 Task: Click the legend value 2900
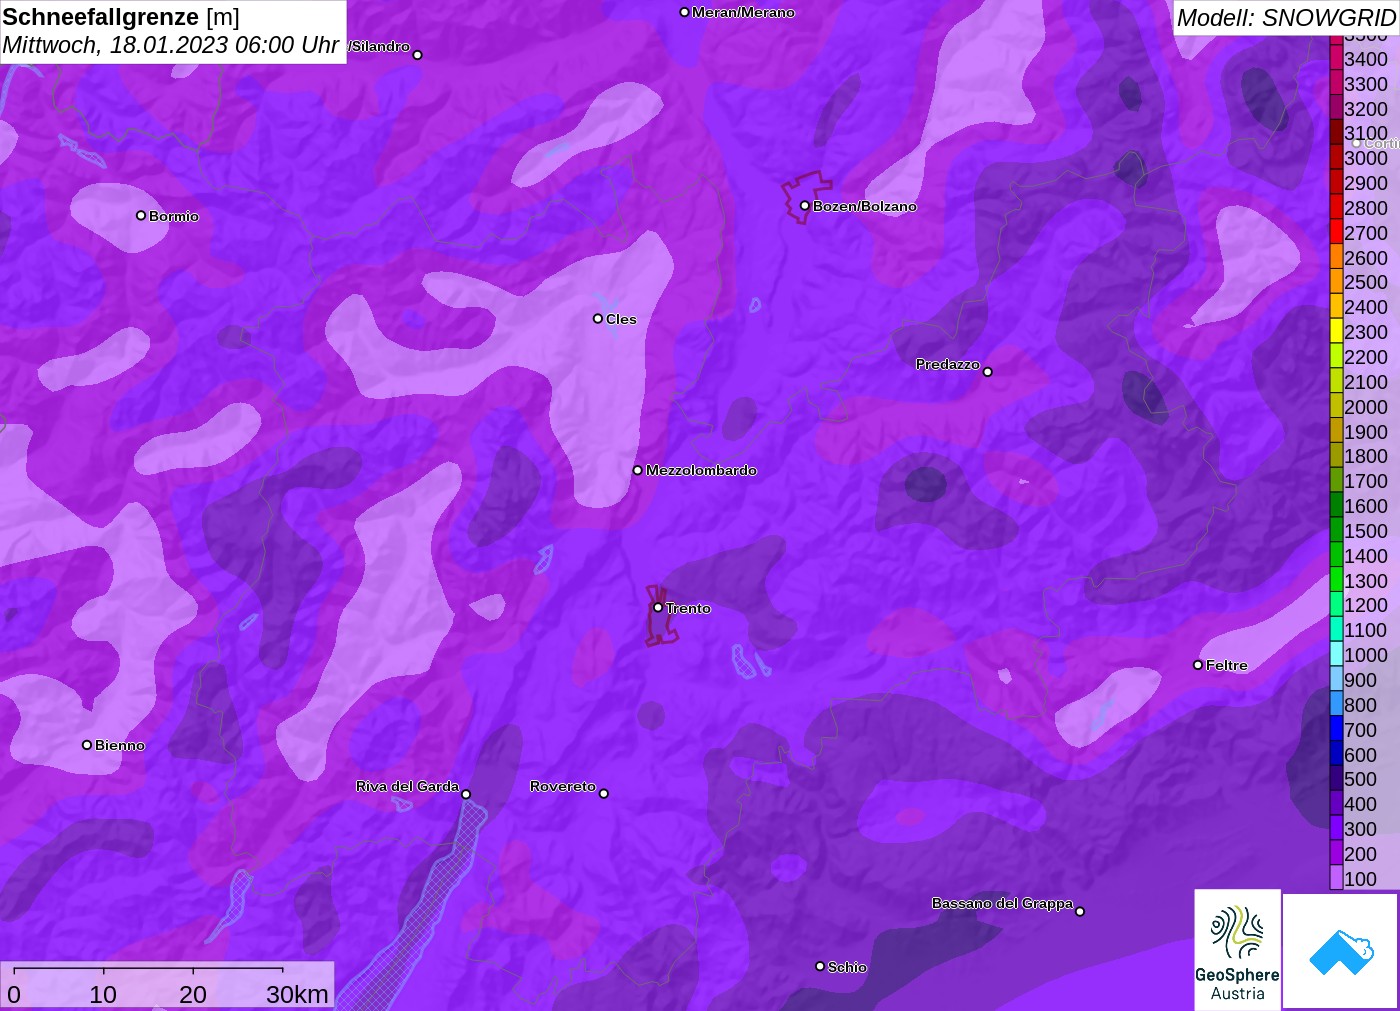(1366, 183)
